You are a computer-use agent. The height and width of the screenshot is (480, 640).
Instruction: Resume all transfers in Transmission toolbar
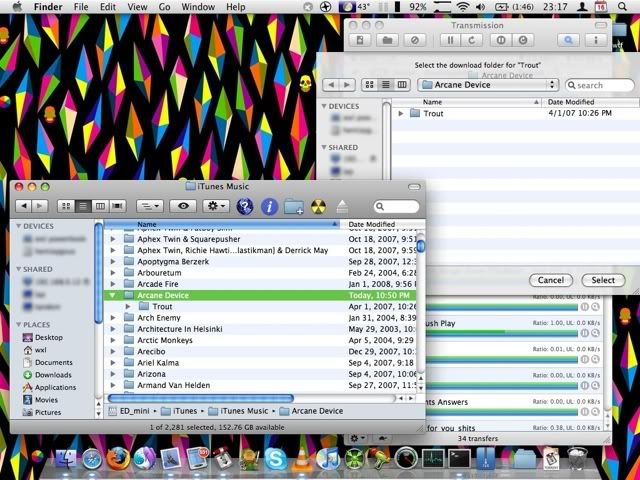(x=471, y=40)
